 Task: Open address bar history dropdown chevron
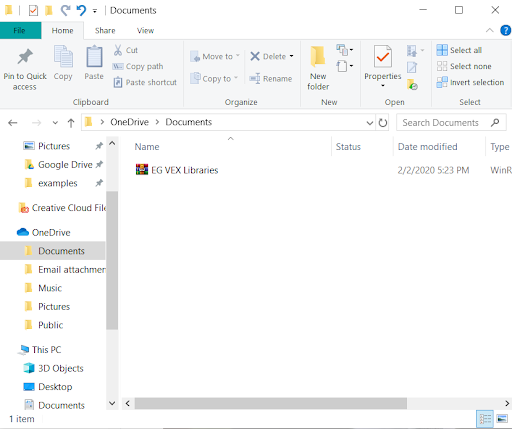pyautogui.click(x=370, y=123)
